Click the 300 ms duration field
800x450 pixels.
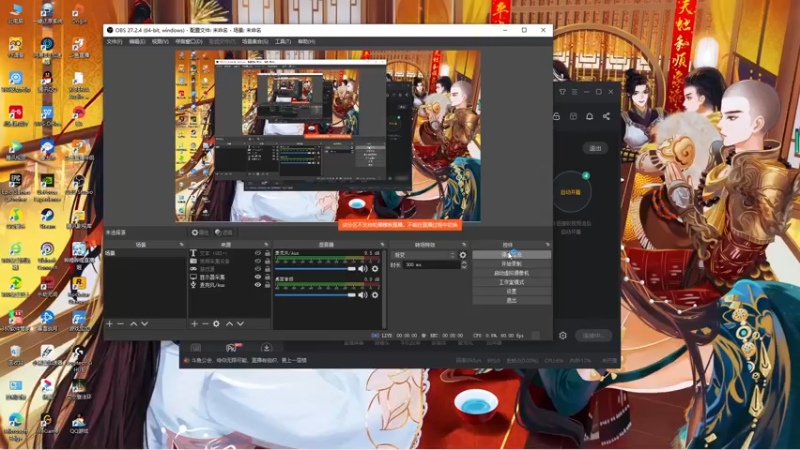[x=432, y=265]
